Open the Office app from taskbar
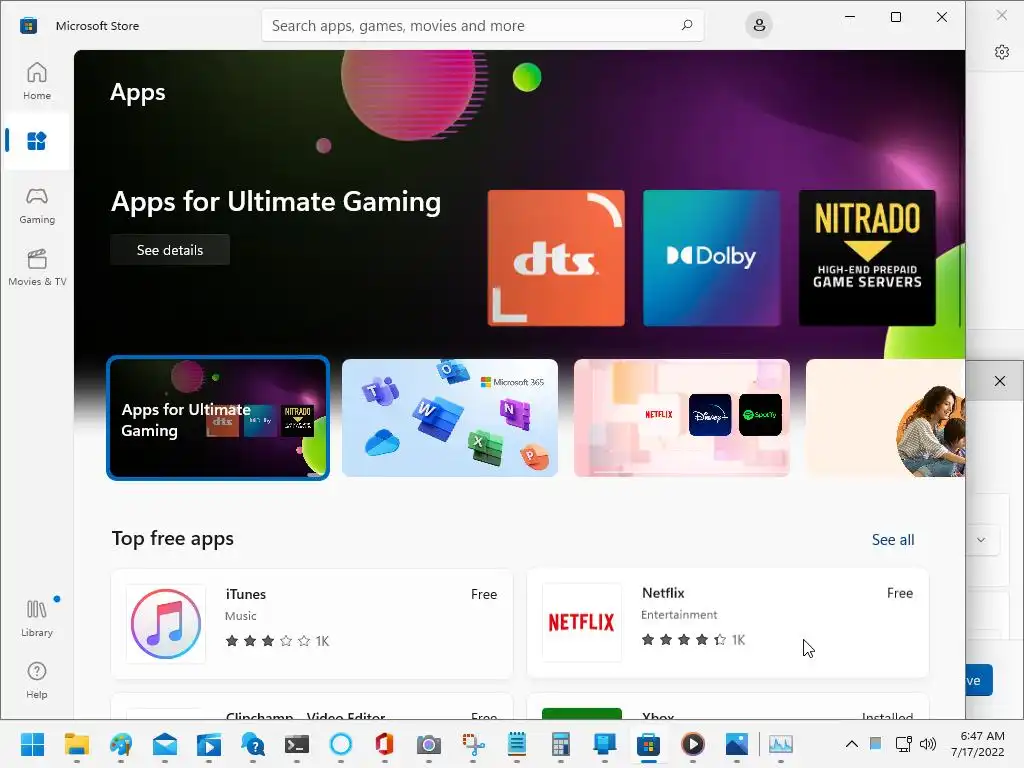 [385, 744]
